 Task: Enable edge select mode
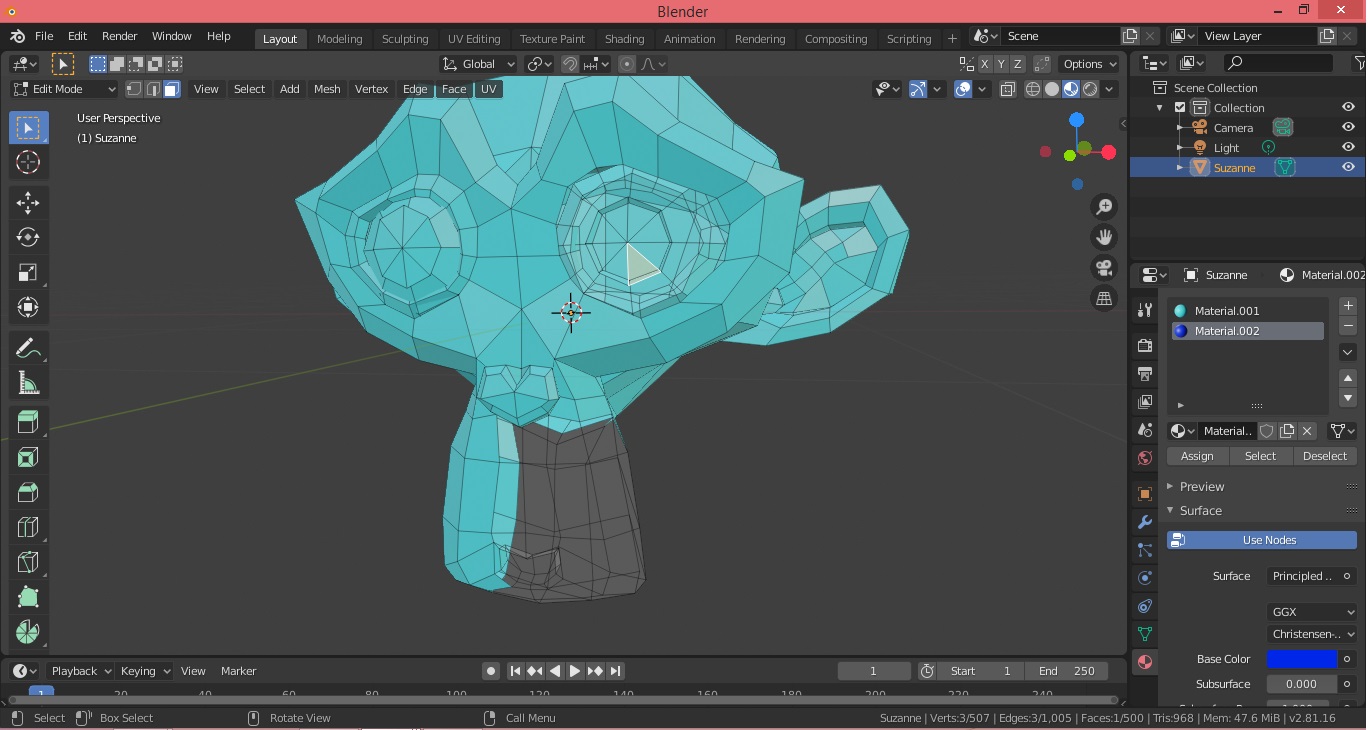(x=152, y=89)
